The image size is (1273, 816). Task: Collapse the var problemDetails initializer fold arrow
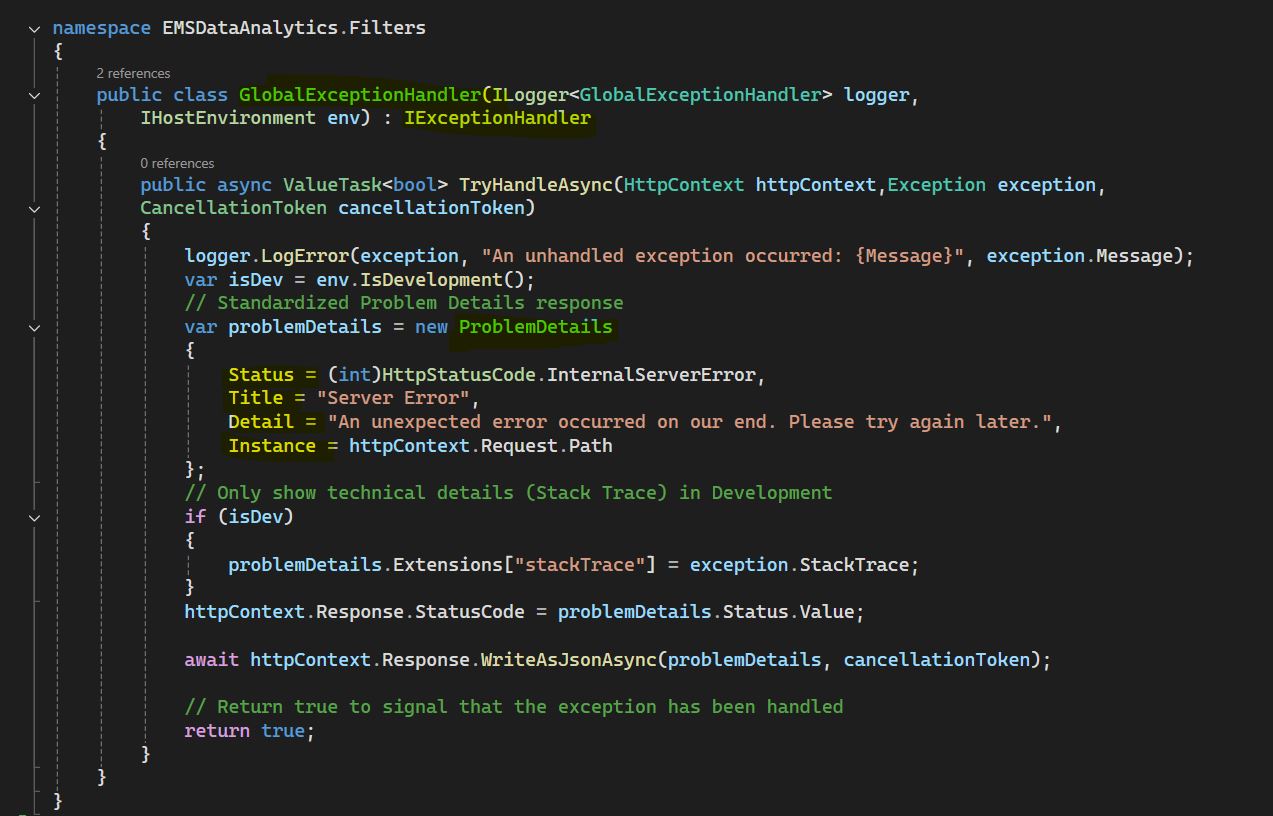[x=35, y=328]
